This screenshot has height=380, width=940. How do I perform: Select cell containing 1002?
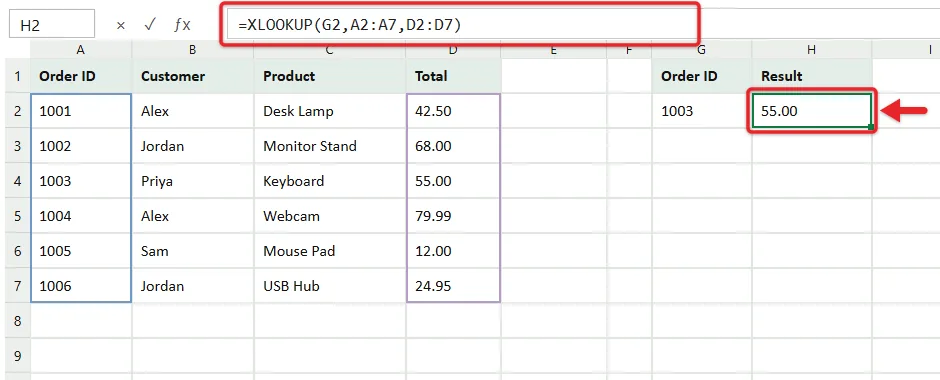pos(81,146)
